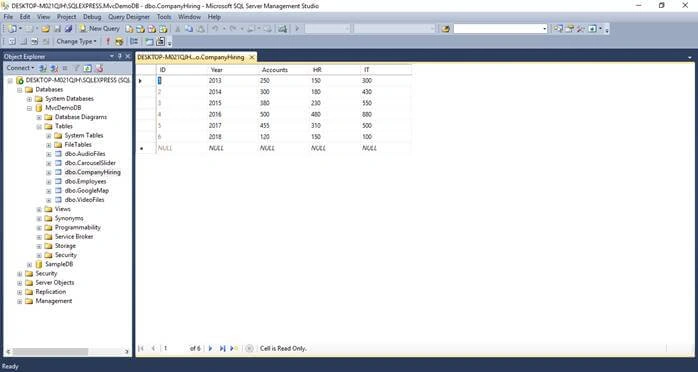The width and height of the screenshot is (698, 372).
Task: Click the Open File folder icon
Action: coord(45,28)
